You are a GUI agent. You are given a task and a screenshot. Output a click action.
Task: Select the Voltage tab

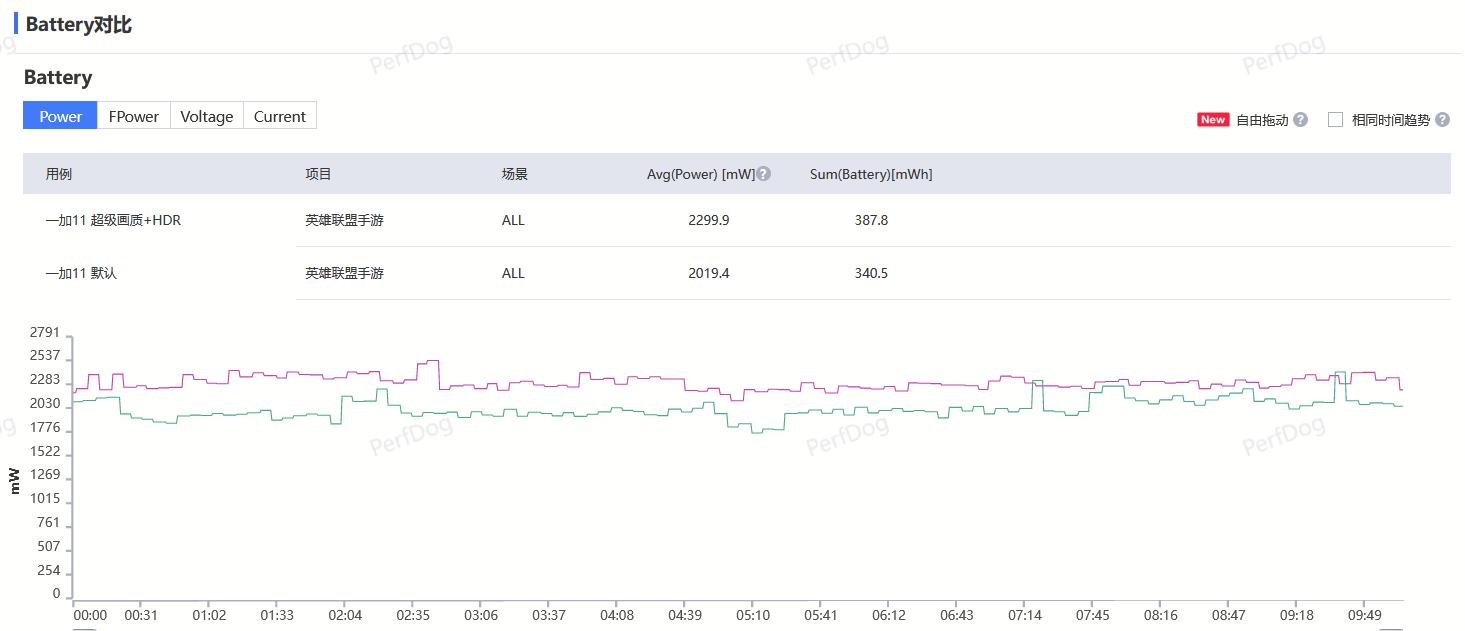[207, 116]
